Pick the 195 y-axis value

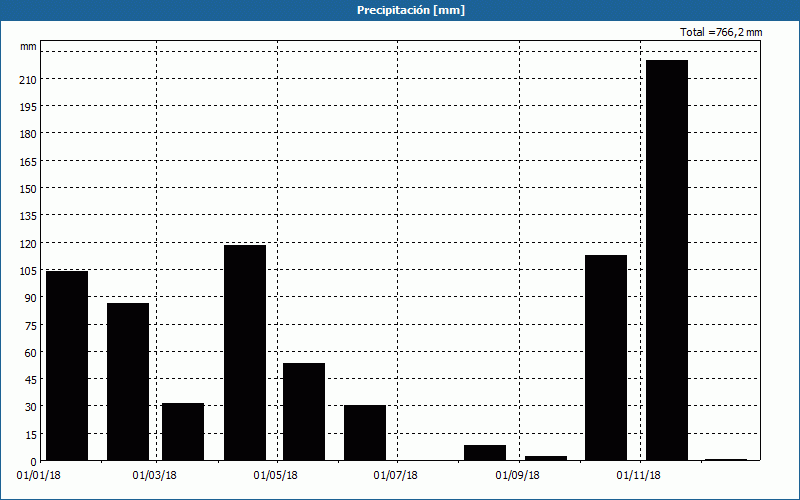click(x=29, y=107)
